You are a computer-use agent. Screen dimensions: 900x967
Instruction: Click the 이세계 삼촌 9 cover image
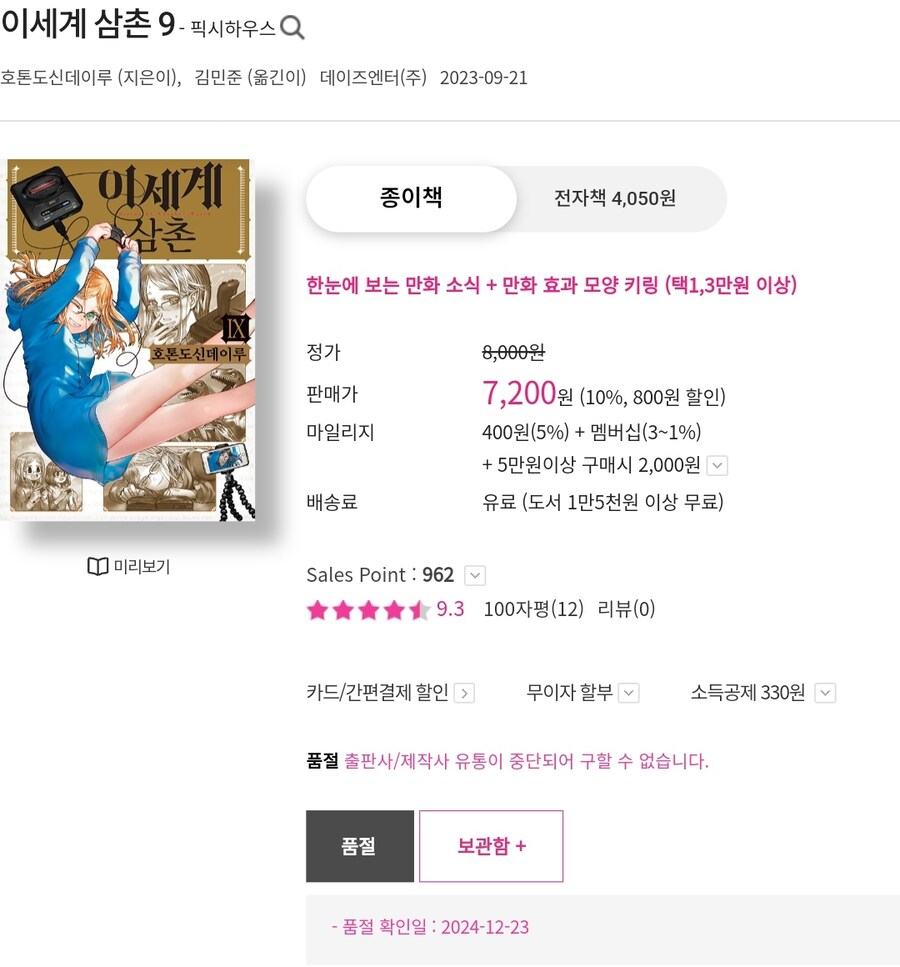[128, 340]
